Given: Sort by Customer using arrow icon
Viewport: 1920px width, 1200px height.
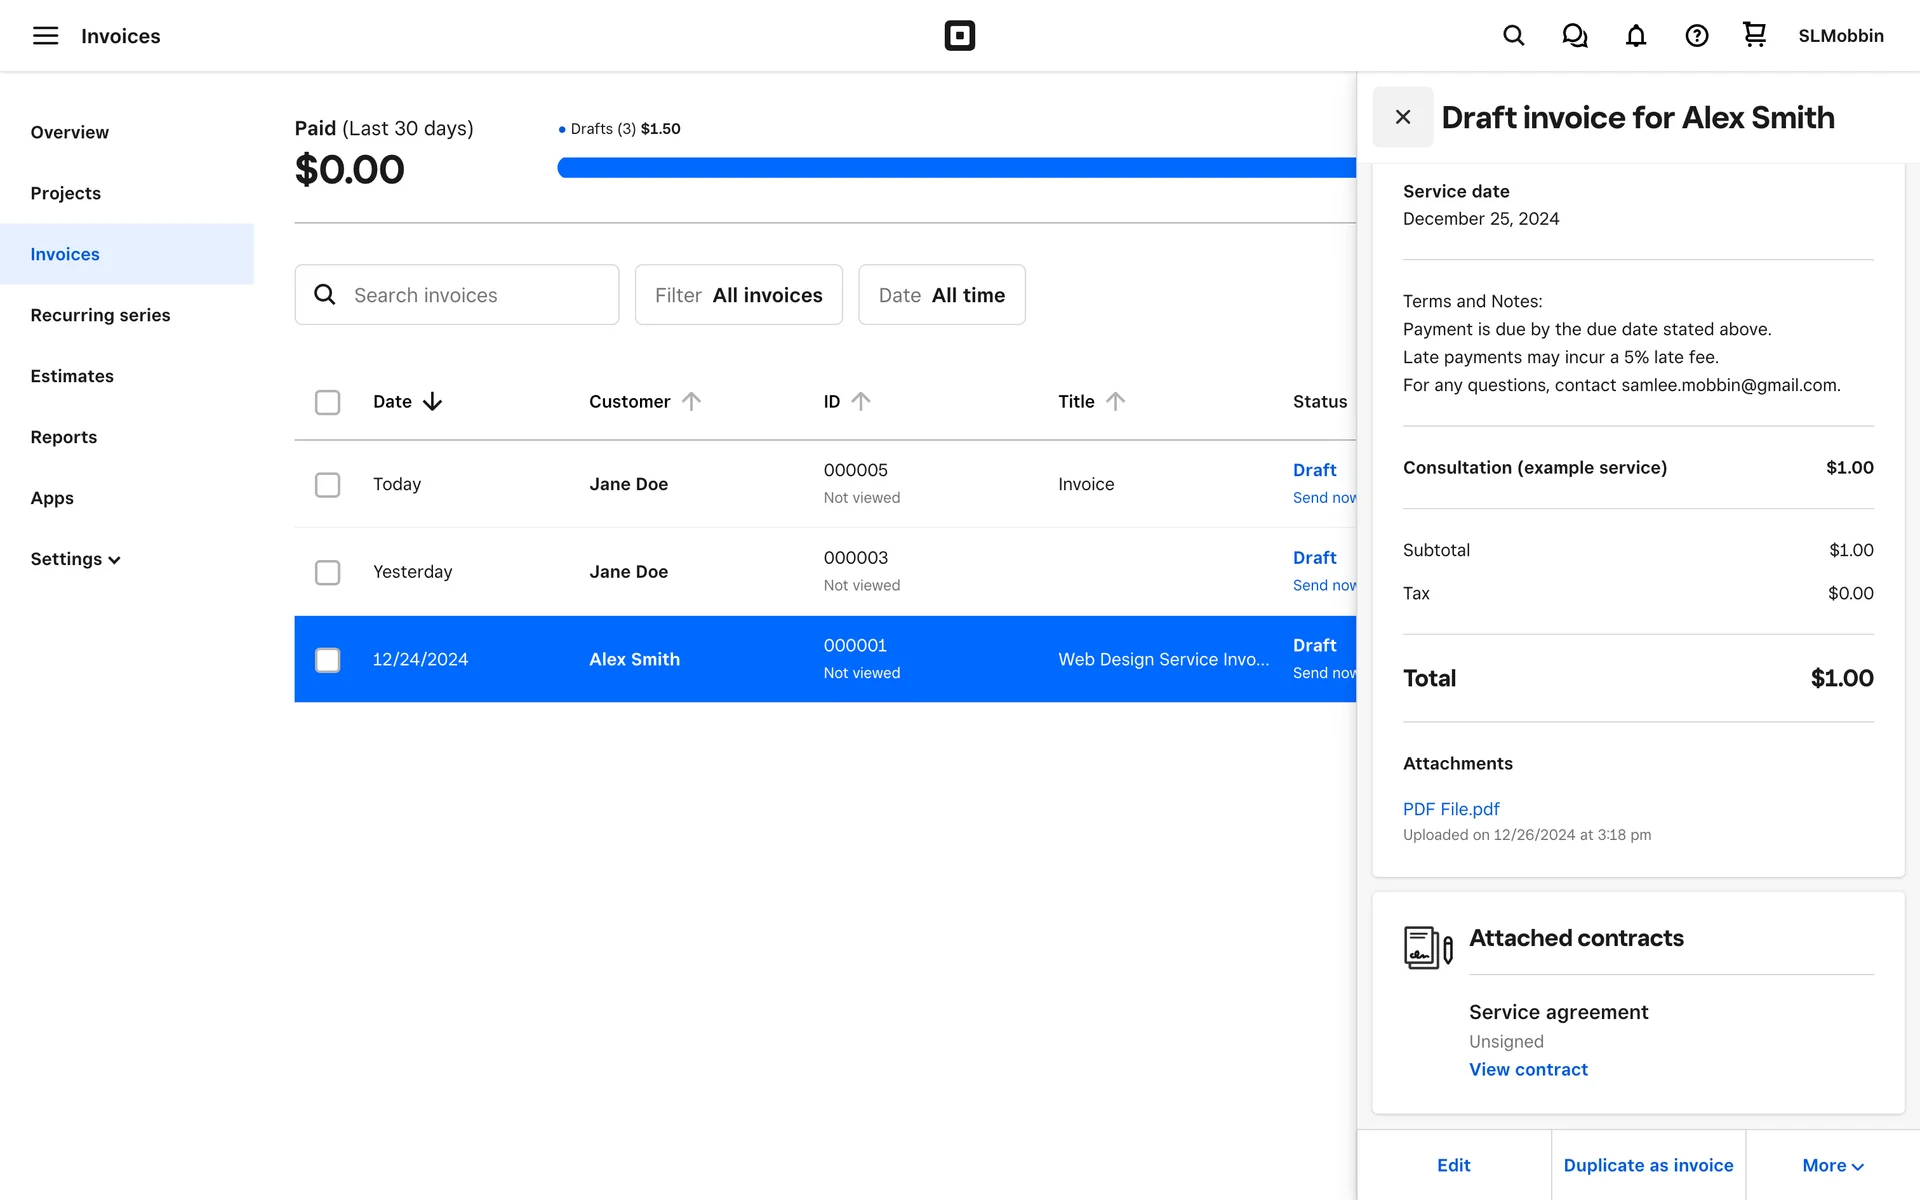Looking at the screenshot, I should coord(691,401).
